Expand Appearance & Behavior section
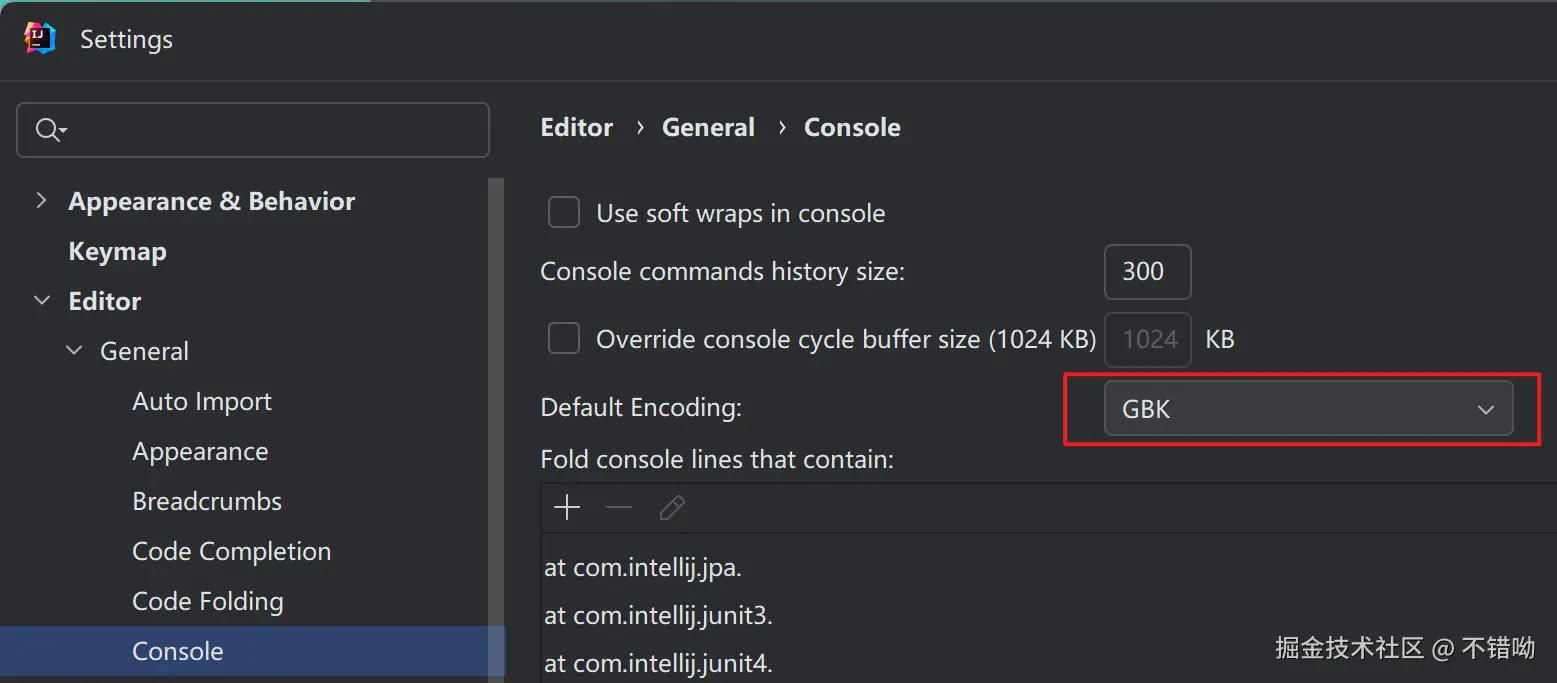 point(41,201)
